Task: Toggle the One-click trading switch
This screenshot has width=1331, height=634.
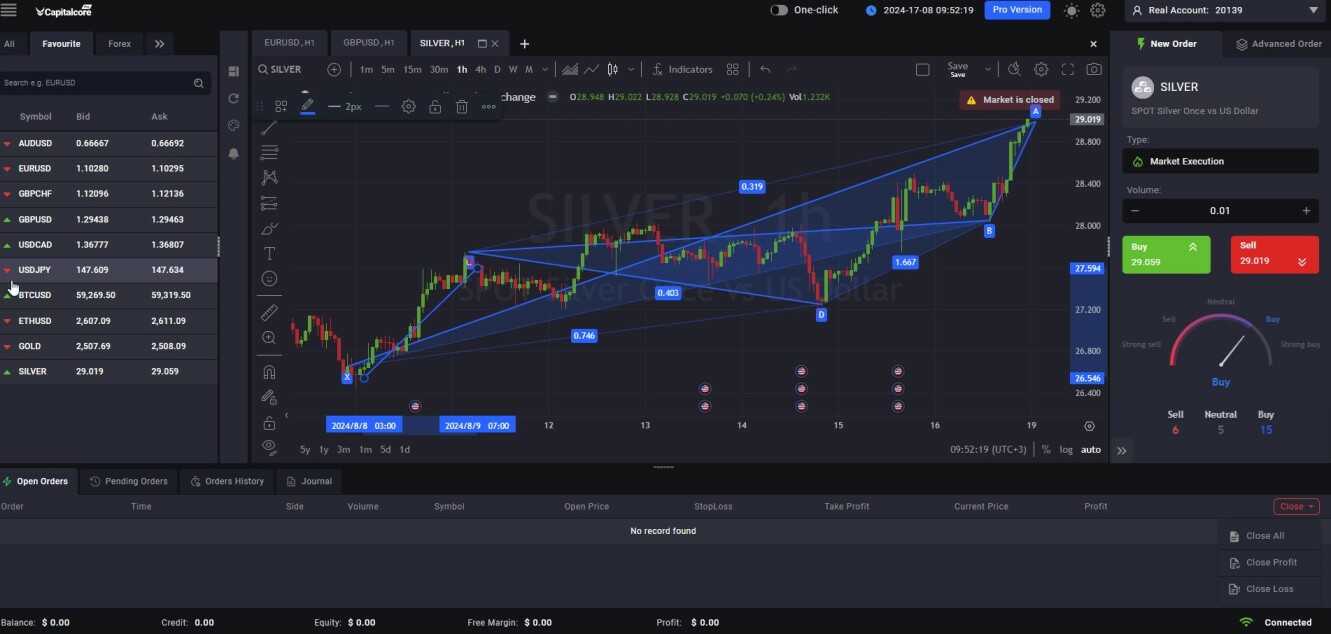Action: (779, 9)
